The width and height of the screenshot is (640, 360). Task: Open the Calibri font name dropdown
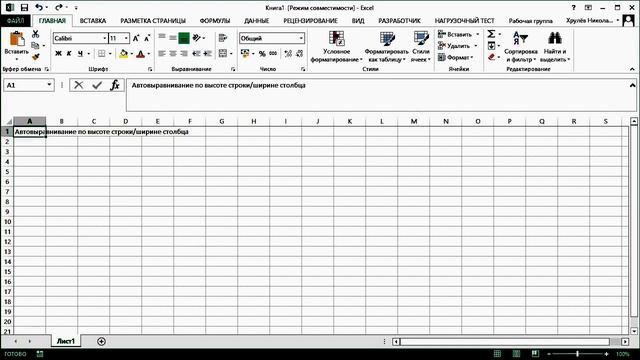(104, 38)
